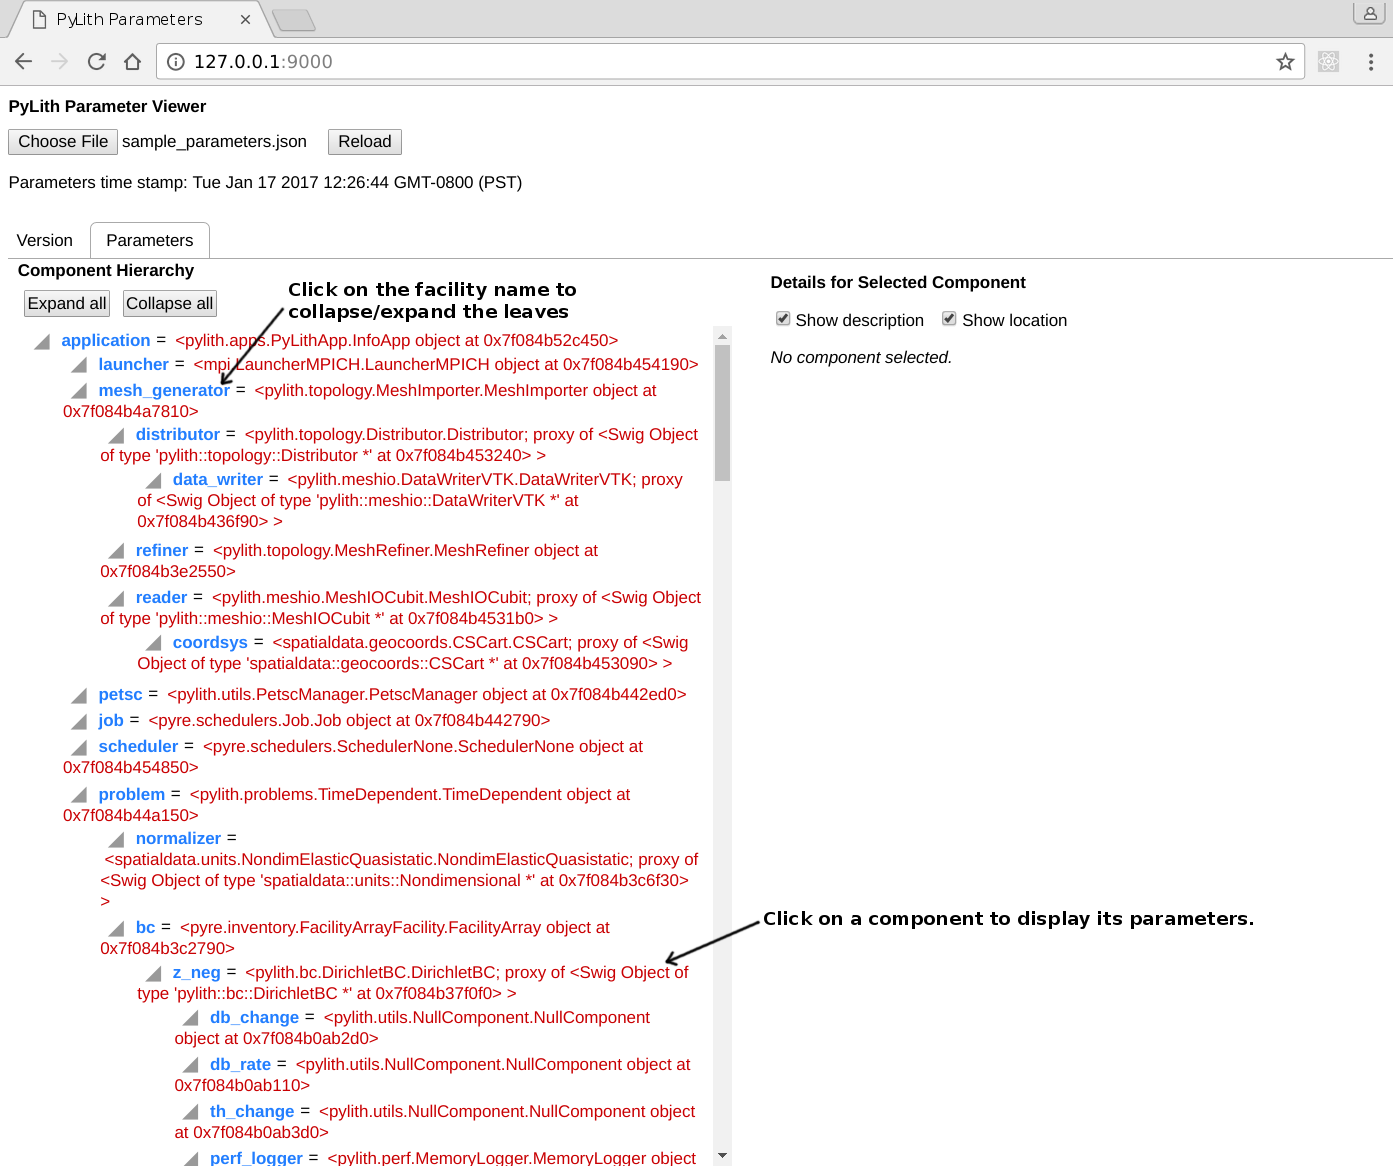Go back using browser back arrow
Image resolution: width=1393 pixels, height=1166 pixels.
point(24,62)
